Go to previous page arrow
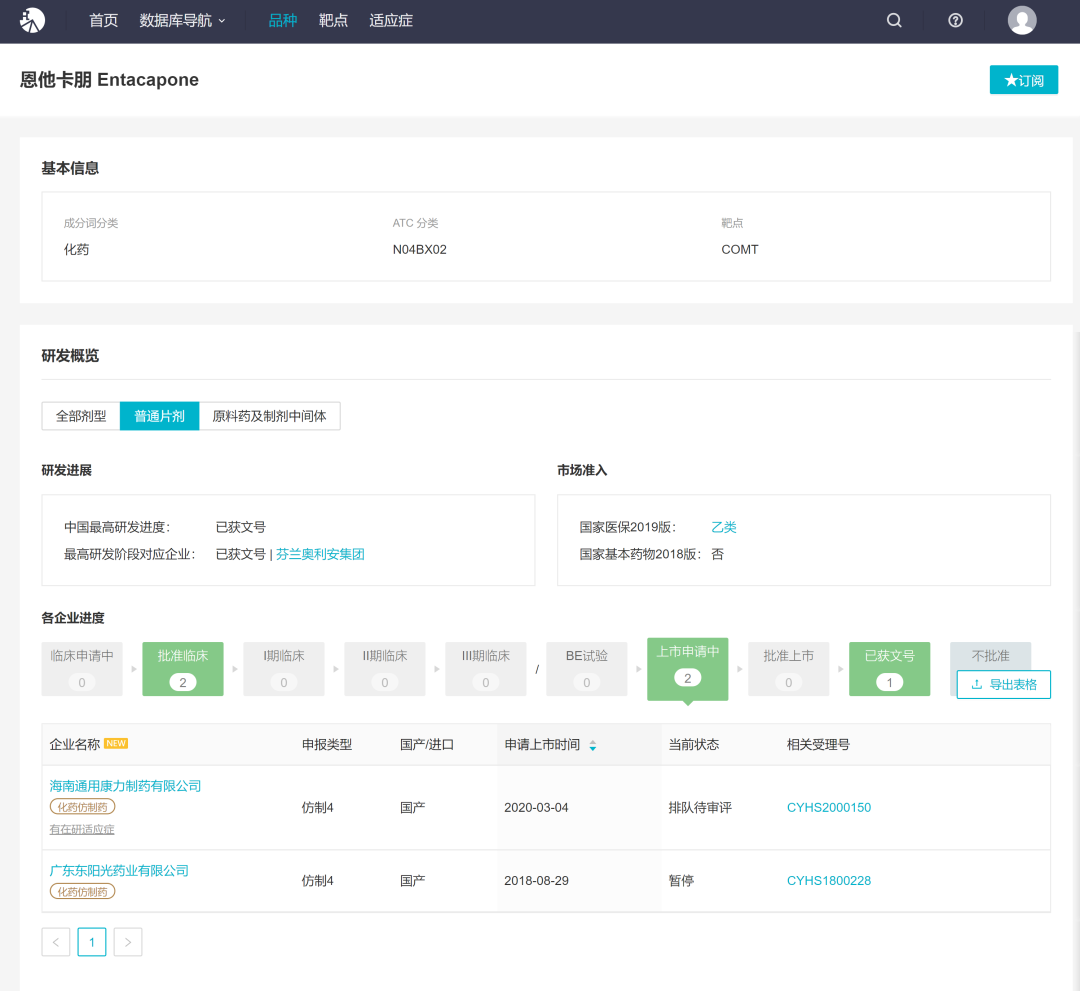The width and height of the screenshot is (1080, 991). (x=56, y=942)
